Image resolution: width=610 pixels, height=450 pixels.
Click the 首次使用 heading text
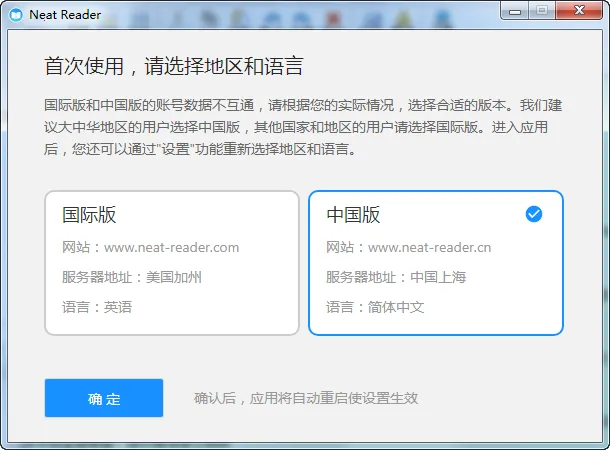[174, 66]
